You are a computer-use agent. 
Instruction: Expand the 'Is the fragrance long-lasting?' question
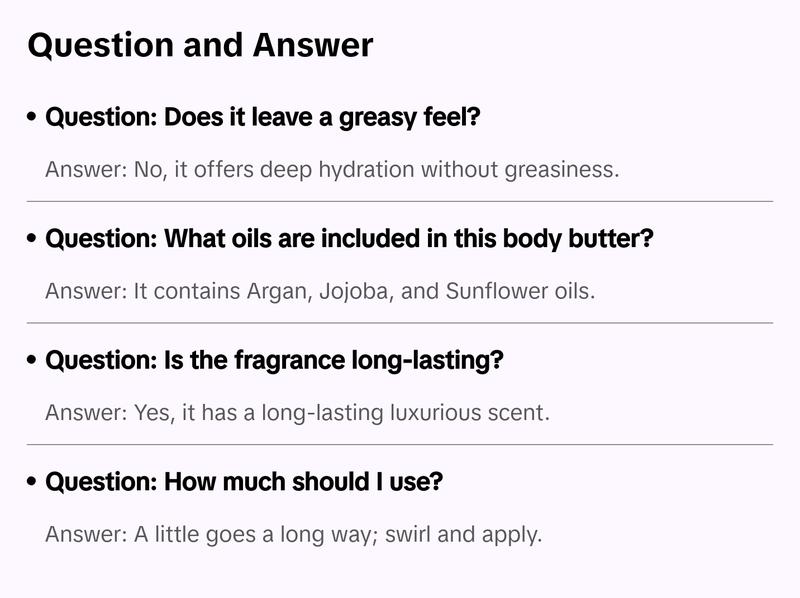274,361
